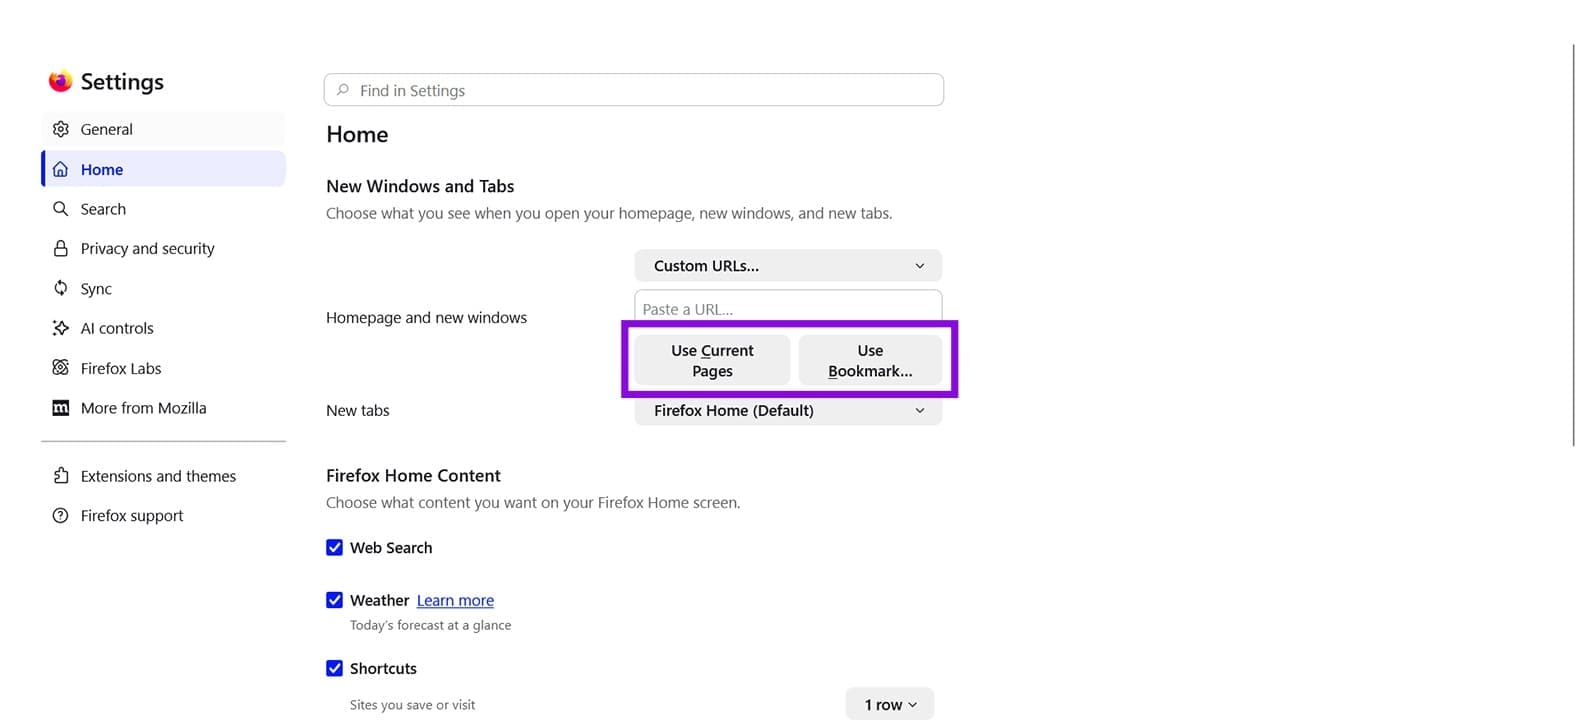The image size is (1577, 720).
Task: Click the More from Mozilla icon
Action: pos(61,408)
